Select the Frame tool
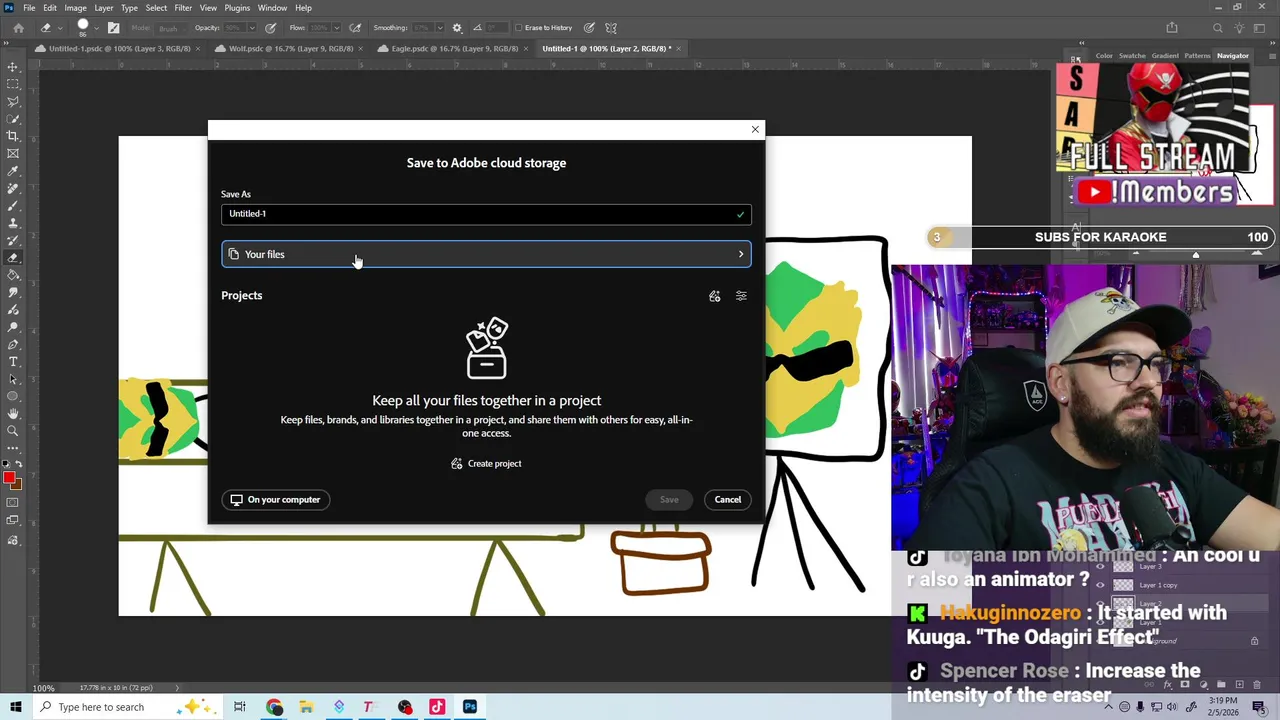 click(13, 153)
